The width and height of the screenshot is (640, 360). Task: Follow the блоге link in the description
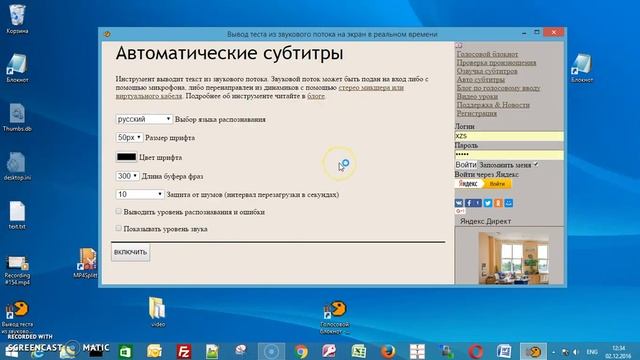(316, 96)
